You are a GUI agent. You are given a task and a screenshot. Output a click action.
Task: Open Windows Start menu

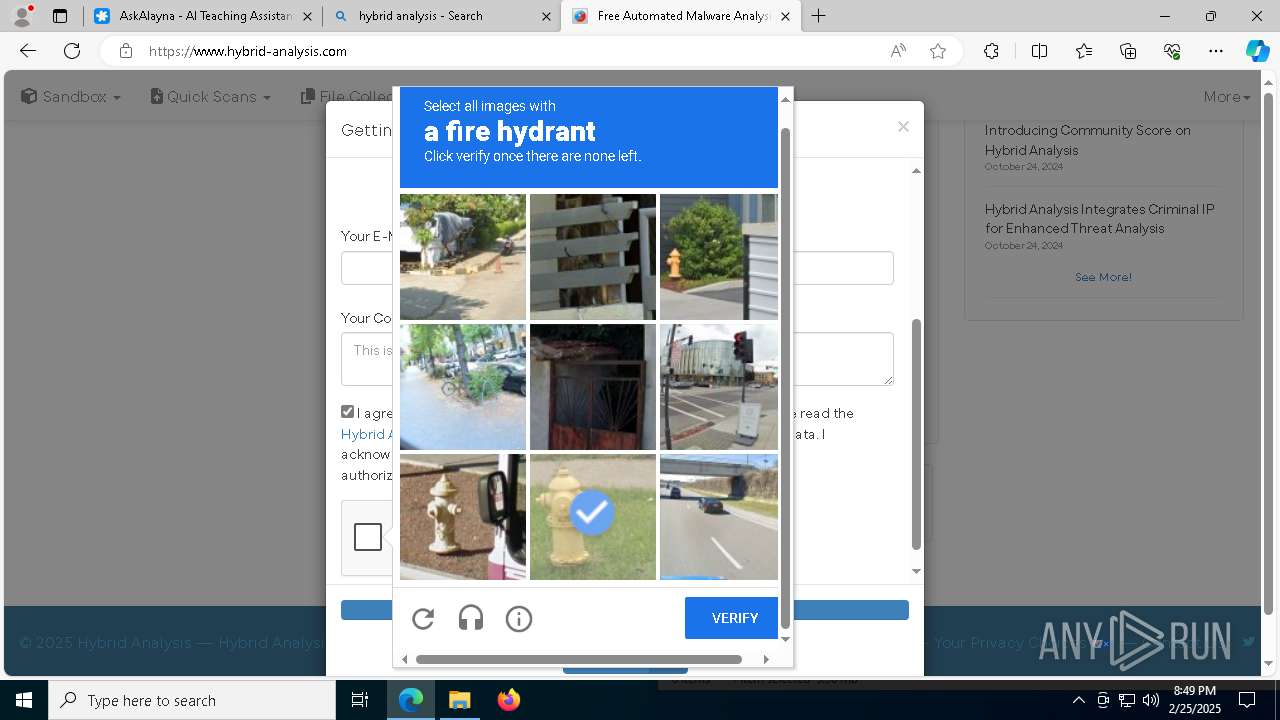click(x=24, y=700)
